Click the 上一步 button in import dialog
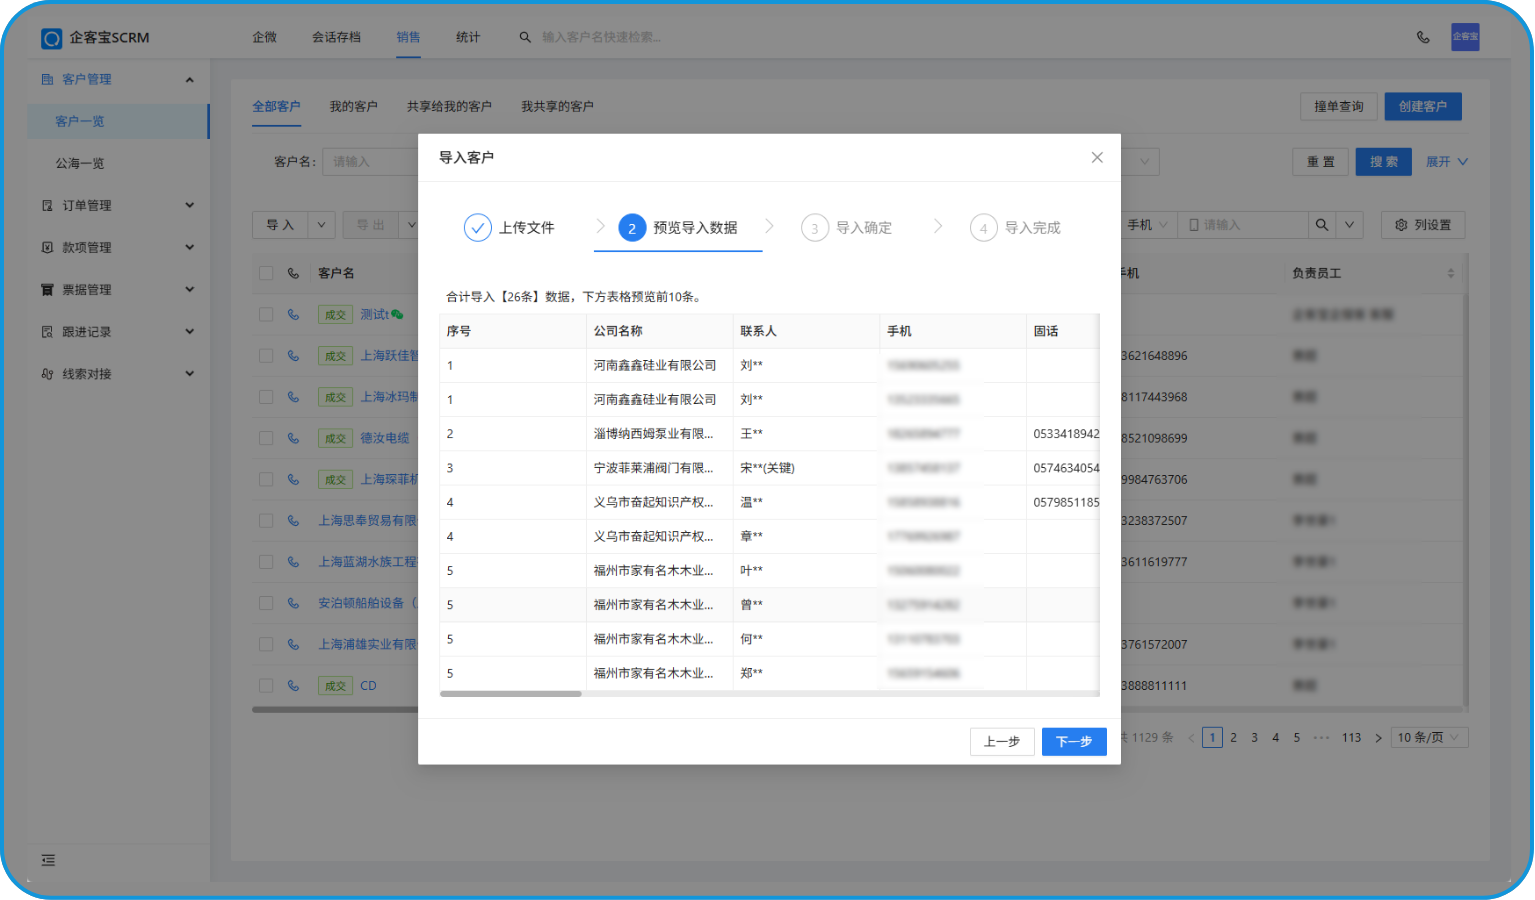This screenshot has width=1535, height=900. 1001,742
